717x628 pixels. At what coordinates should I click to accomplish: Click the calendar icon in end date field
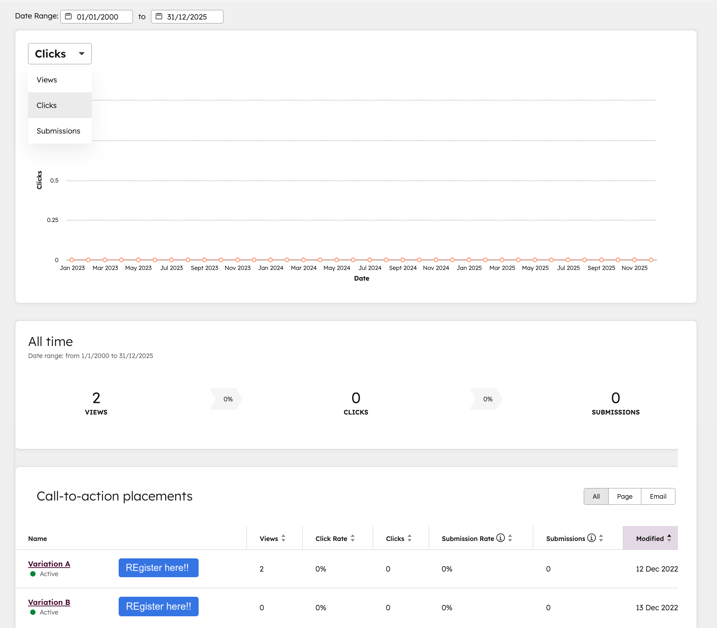159,17
